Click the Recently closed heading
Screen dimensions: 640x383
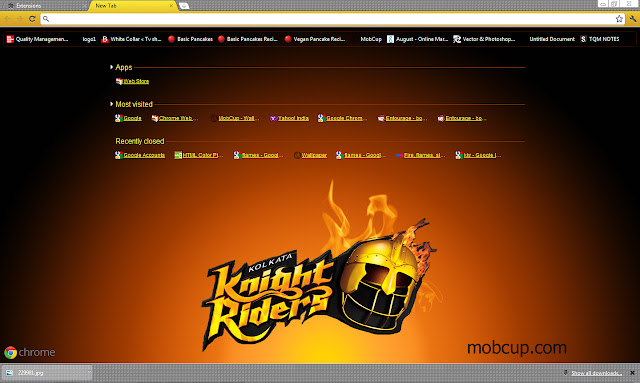(x=140, y=141)
